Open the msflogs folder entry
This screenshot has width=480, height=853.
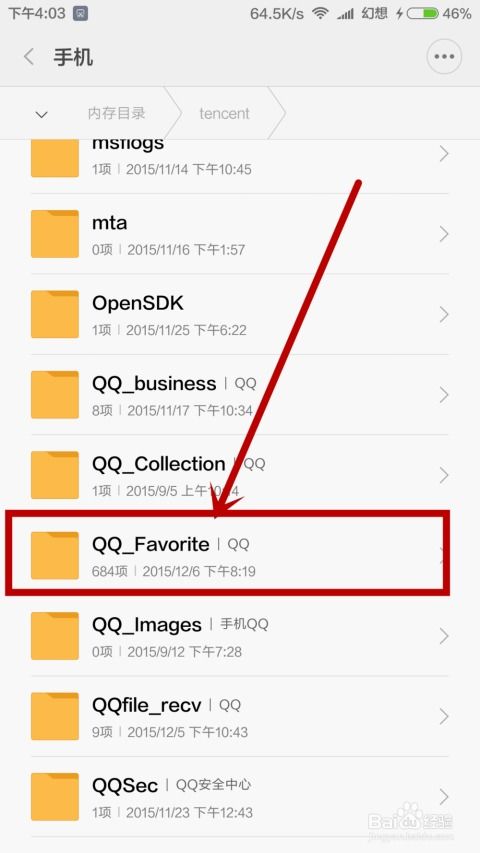pos(240,158)
